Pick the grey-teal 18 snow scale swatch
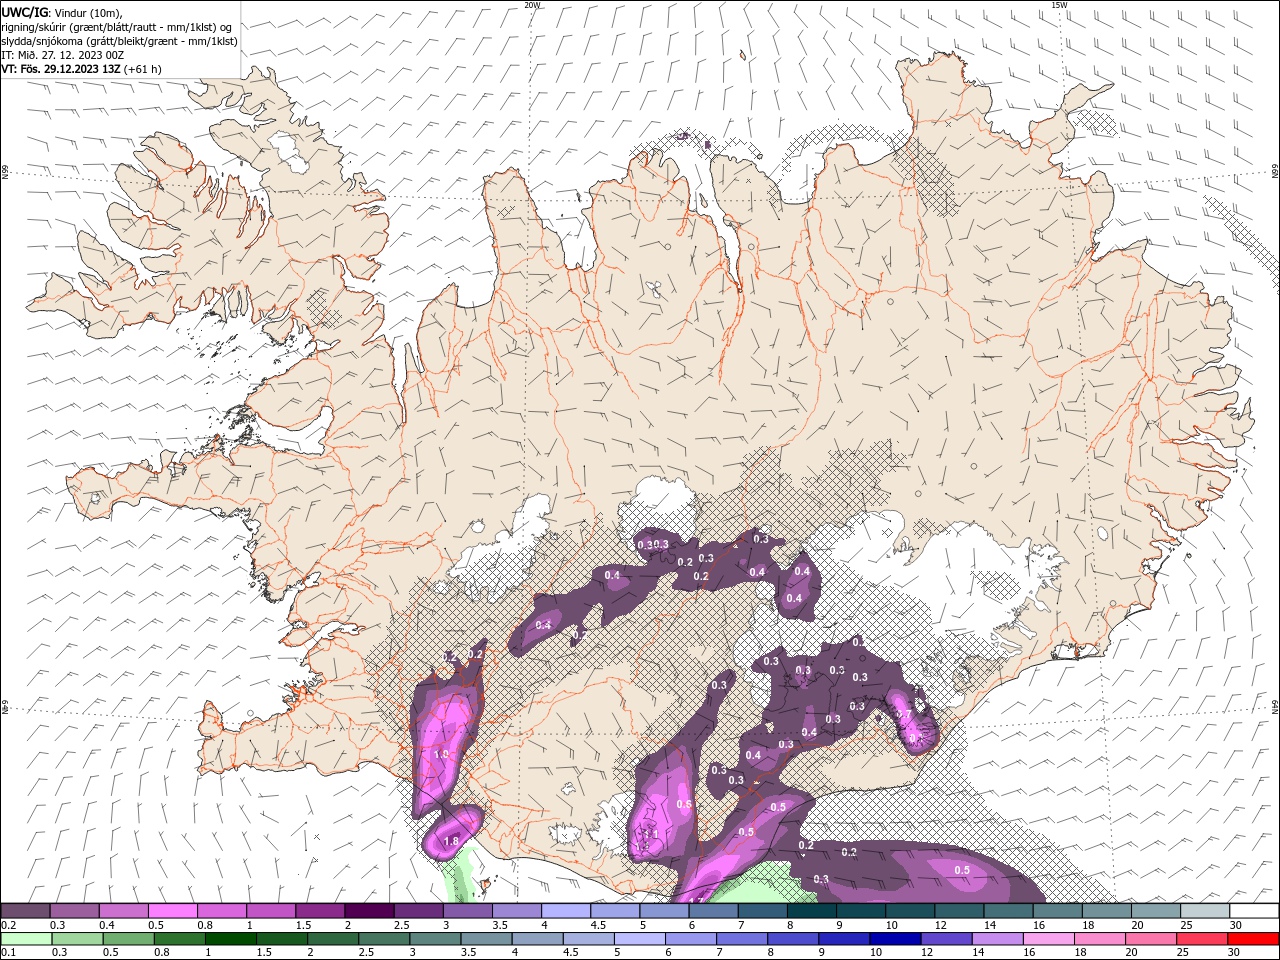 (1107, 910)
